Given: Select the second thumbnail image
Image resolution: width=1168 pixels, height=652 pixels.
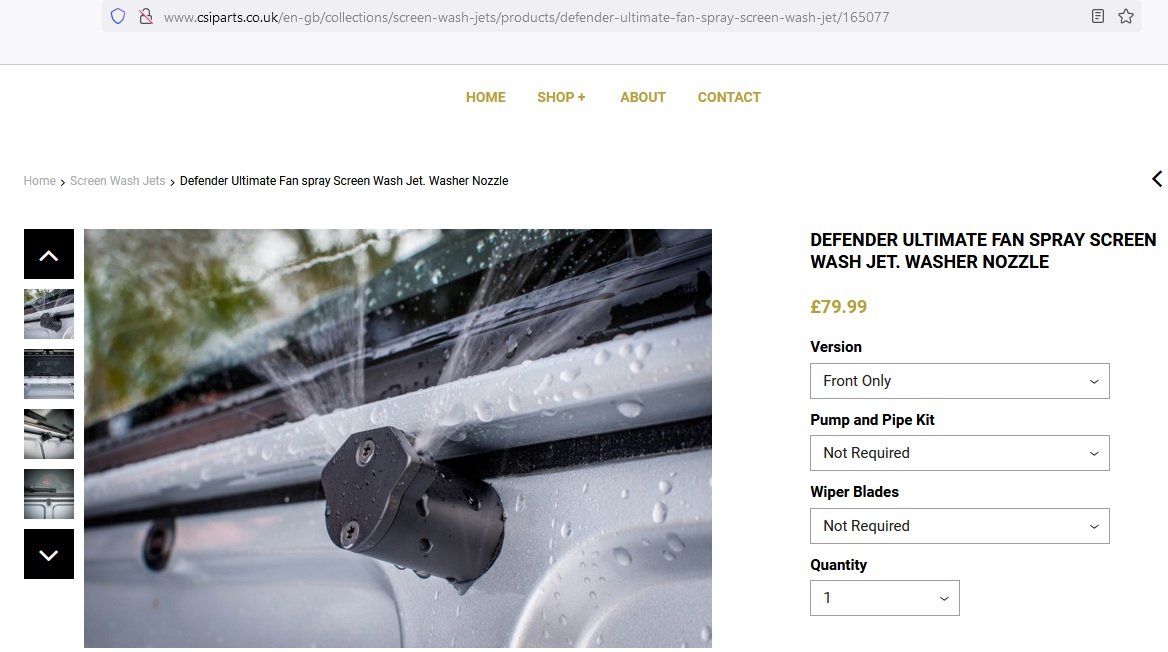Looking at the screenshot, I should (48, 374).
